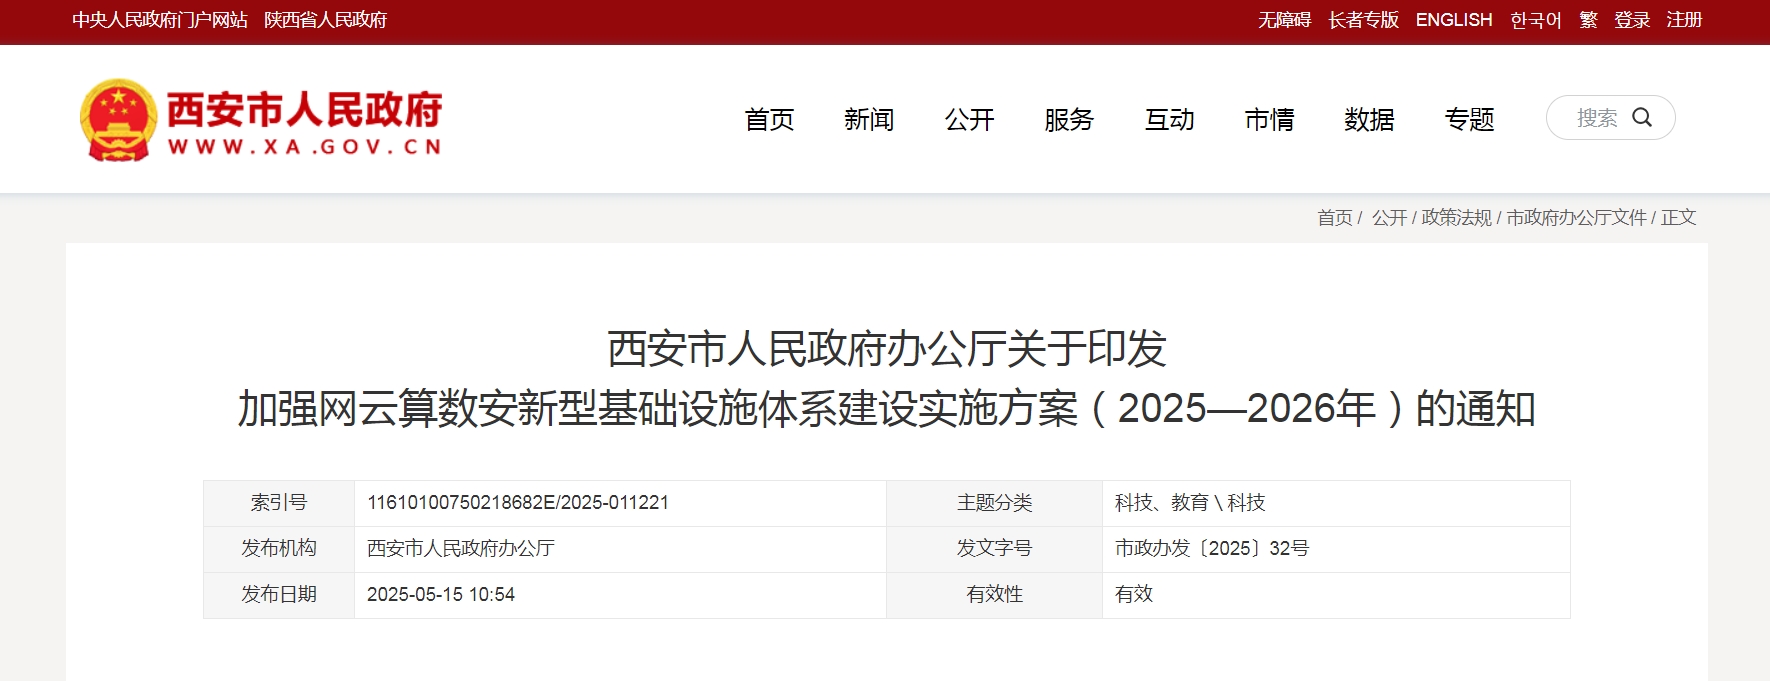Click the 注册 register link
The height and width of the screenshot is (681, 1770).
tap(1684, 20)
